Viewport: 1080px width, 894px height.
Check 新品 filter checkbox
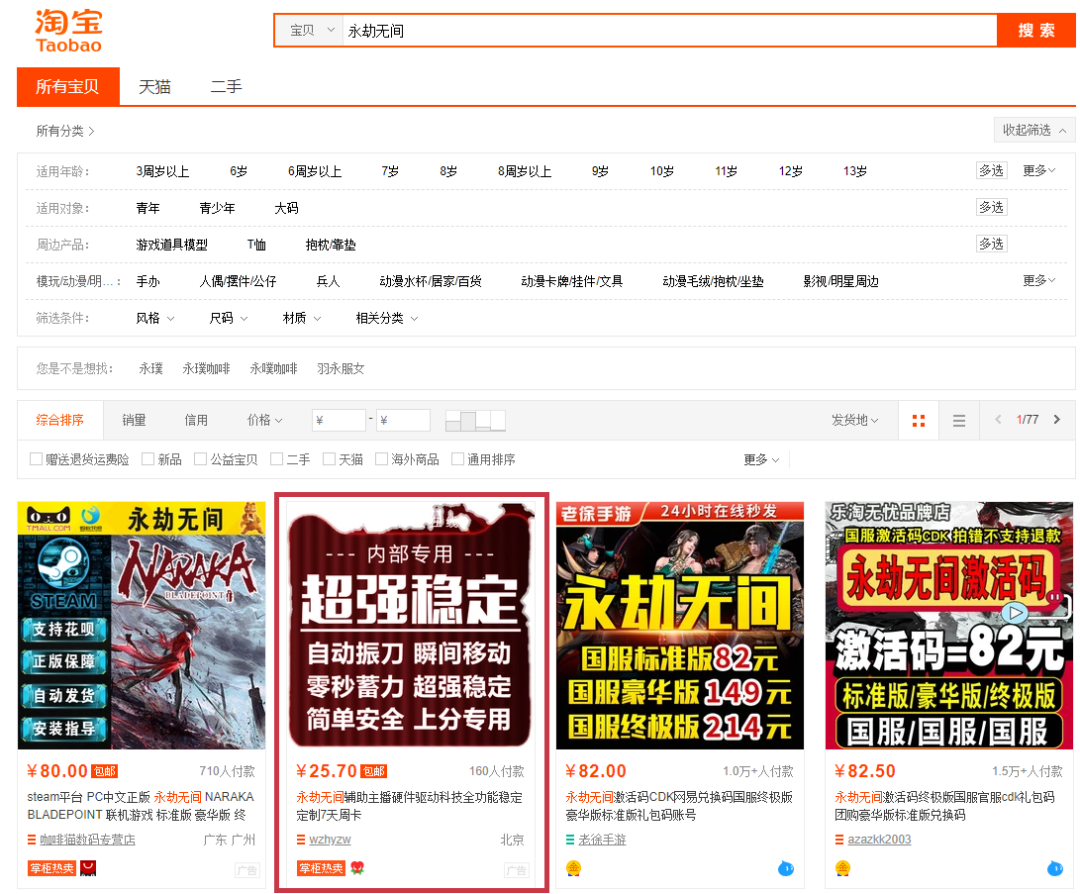coord(147,459)
